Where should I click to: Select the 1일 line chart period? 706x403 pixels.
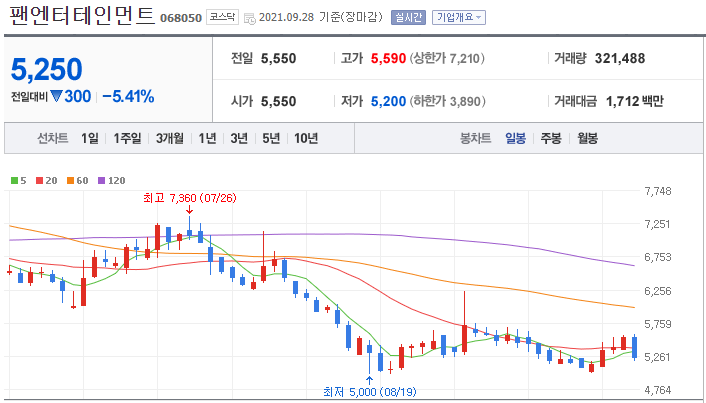[90, 138]
